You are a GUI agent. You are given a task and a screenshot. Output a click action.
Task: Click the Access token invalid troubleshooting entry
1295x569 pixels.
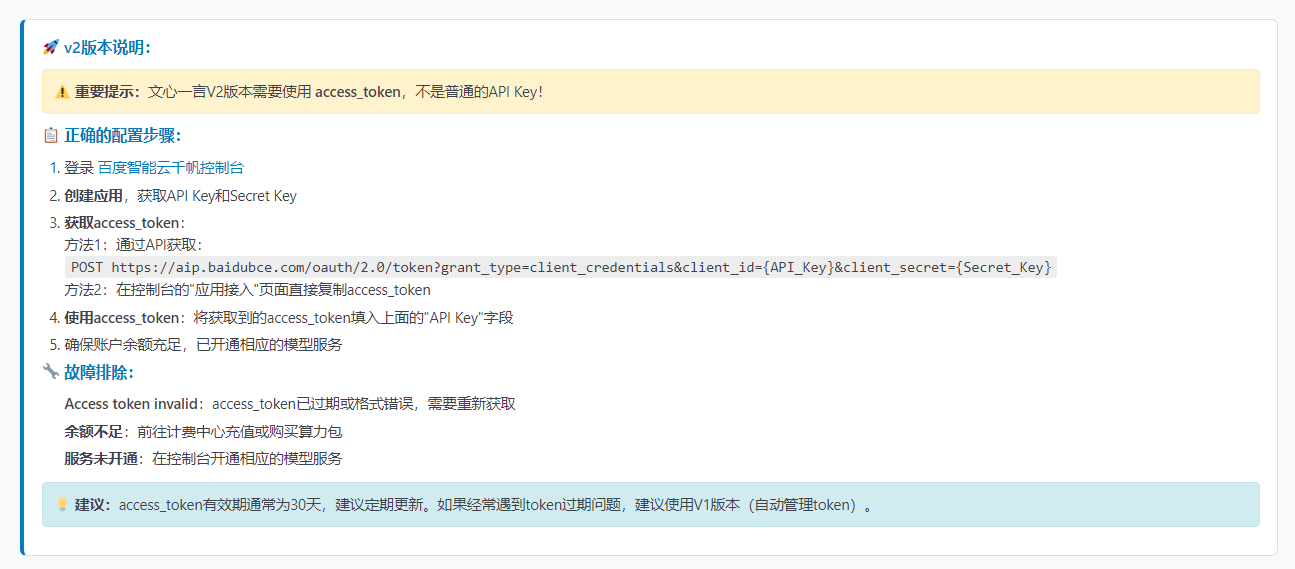(x=290, y=404)
